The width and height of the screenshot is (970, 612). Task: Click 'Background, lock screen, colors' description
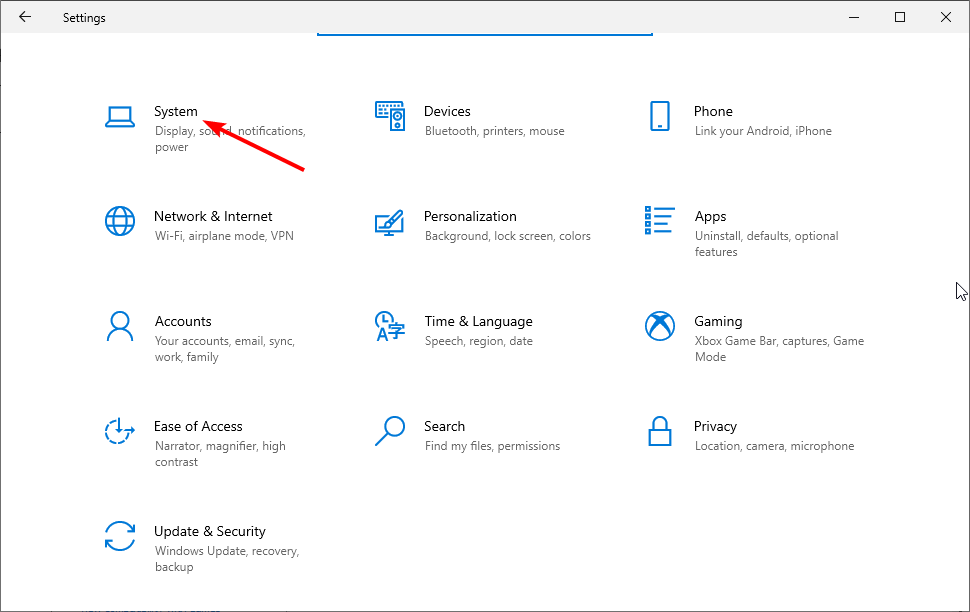pos(507,236)
